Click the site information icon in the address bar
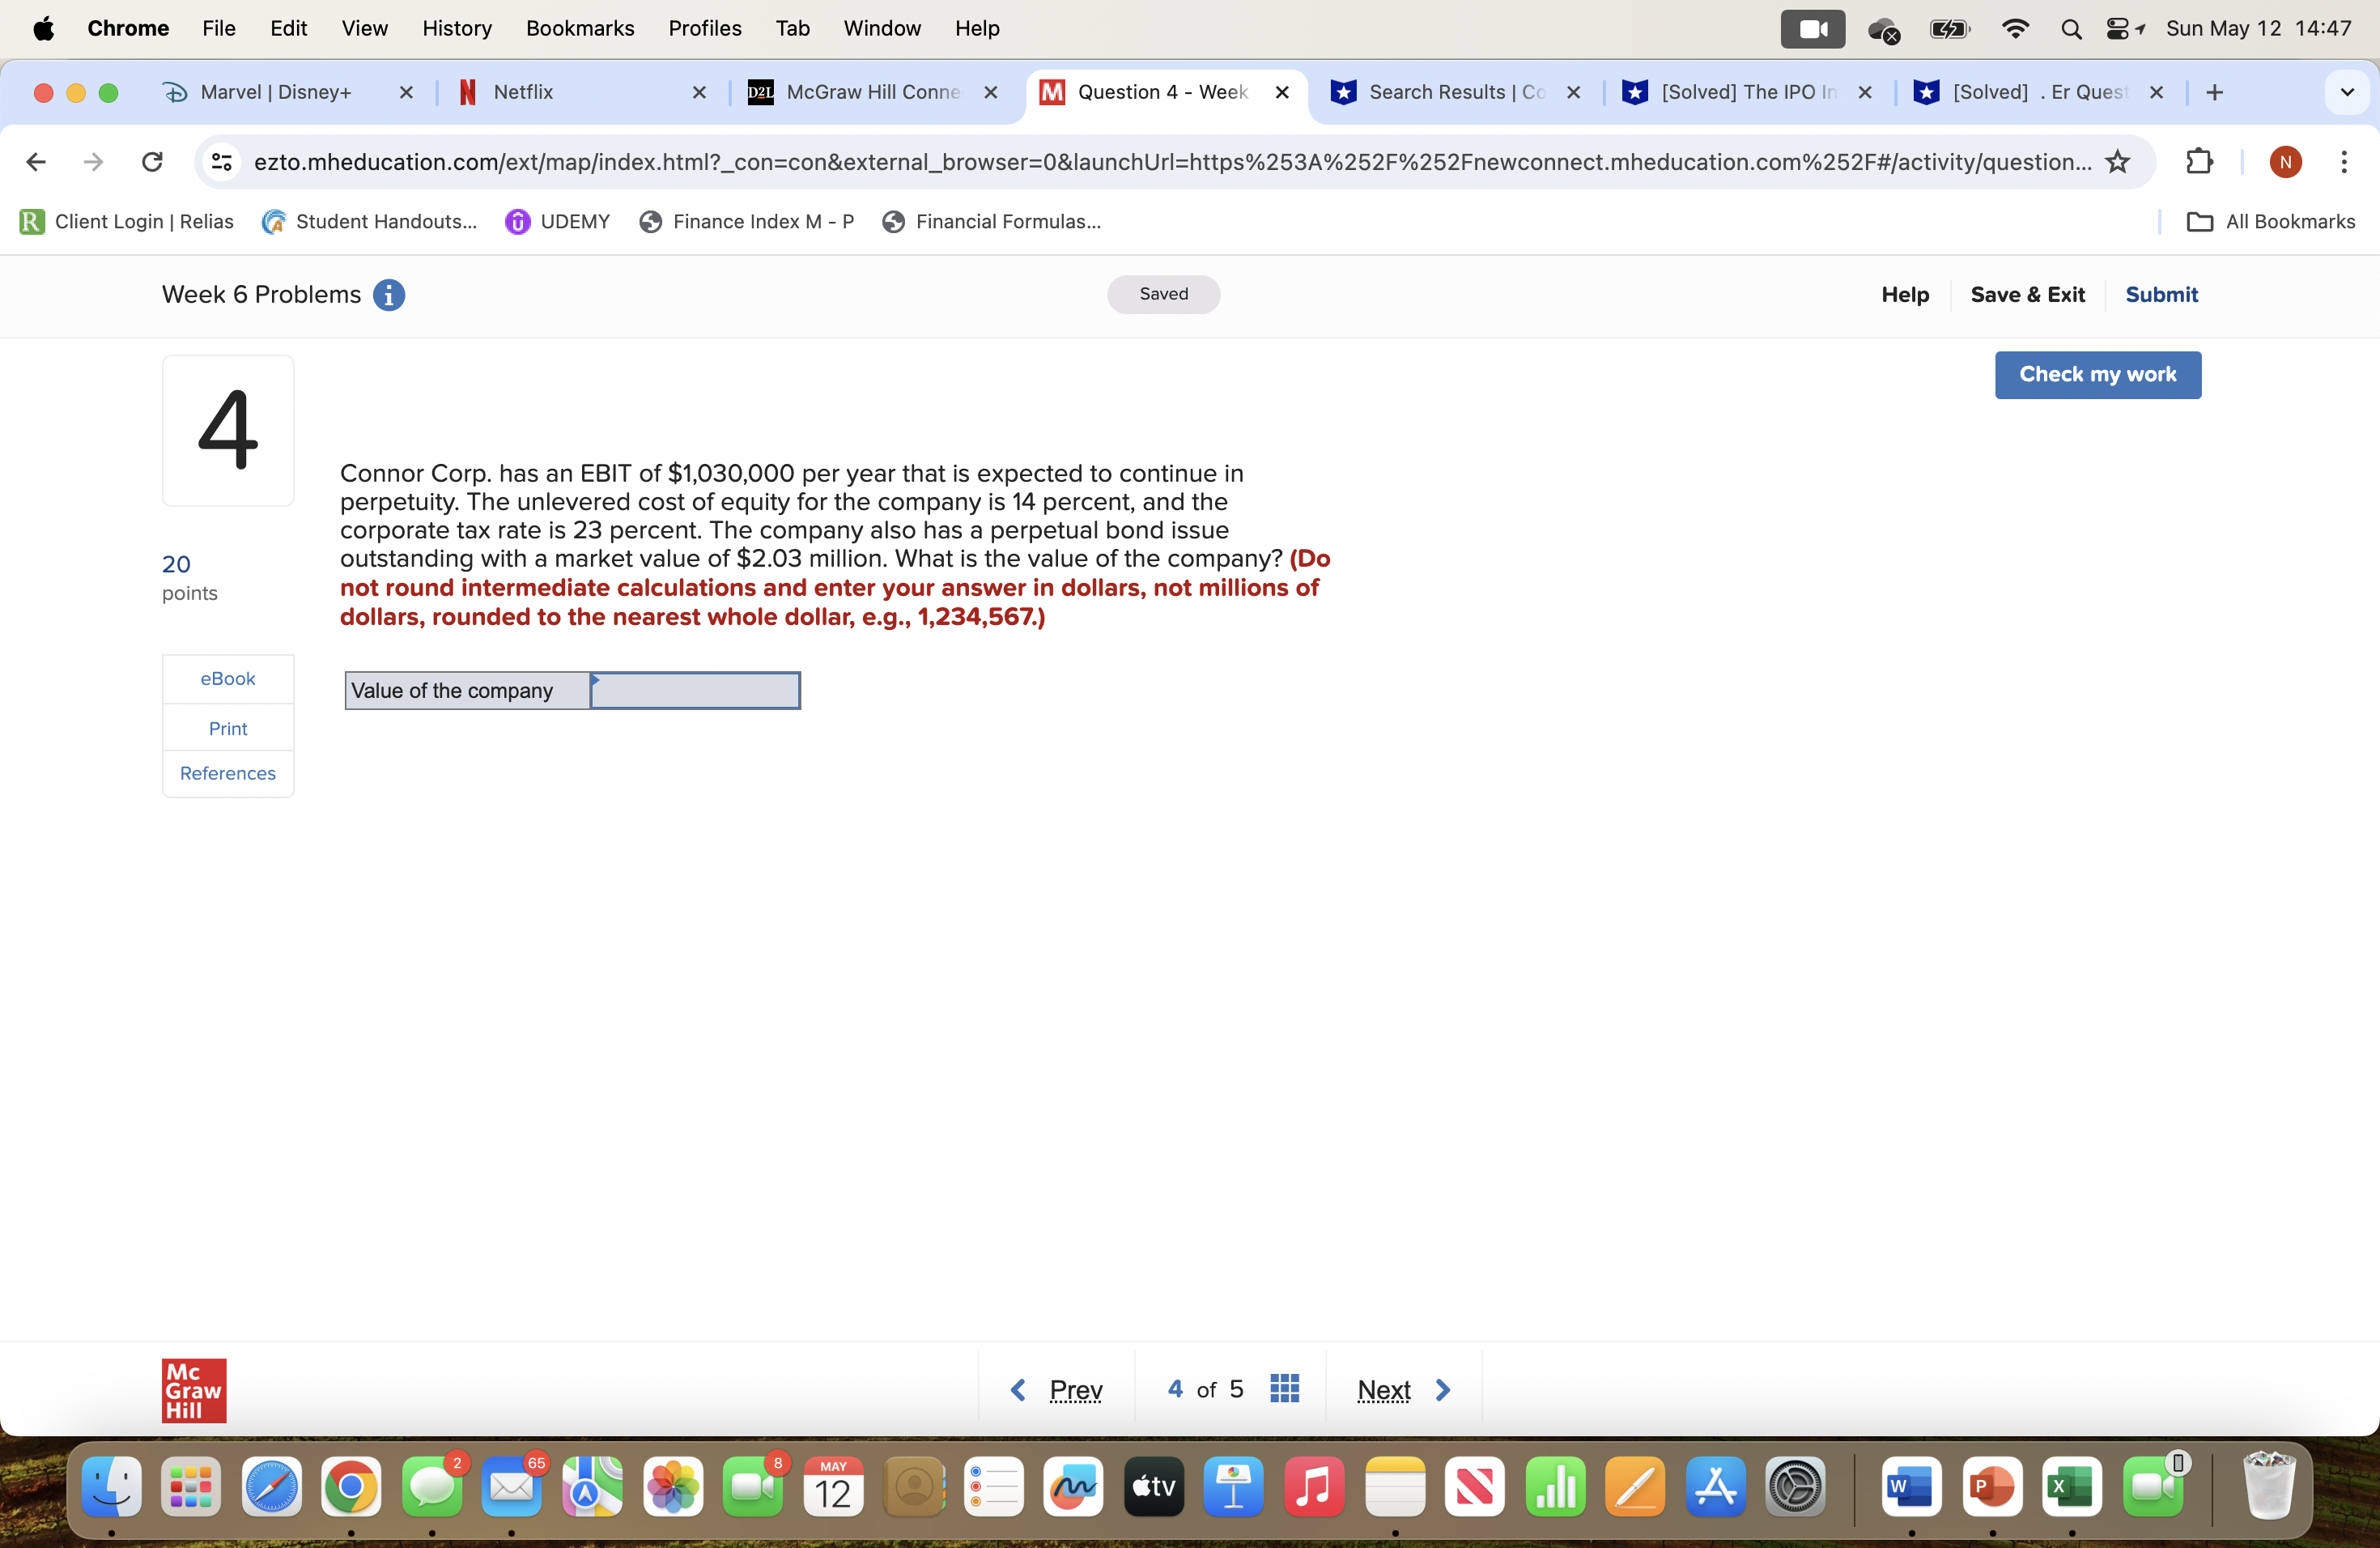This screenshot has height=1548, width=2380. (x=221, y=161)
